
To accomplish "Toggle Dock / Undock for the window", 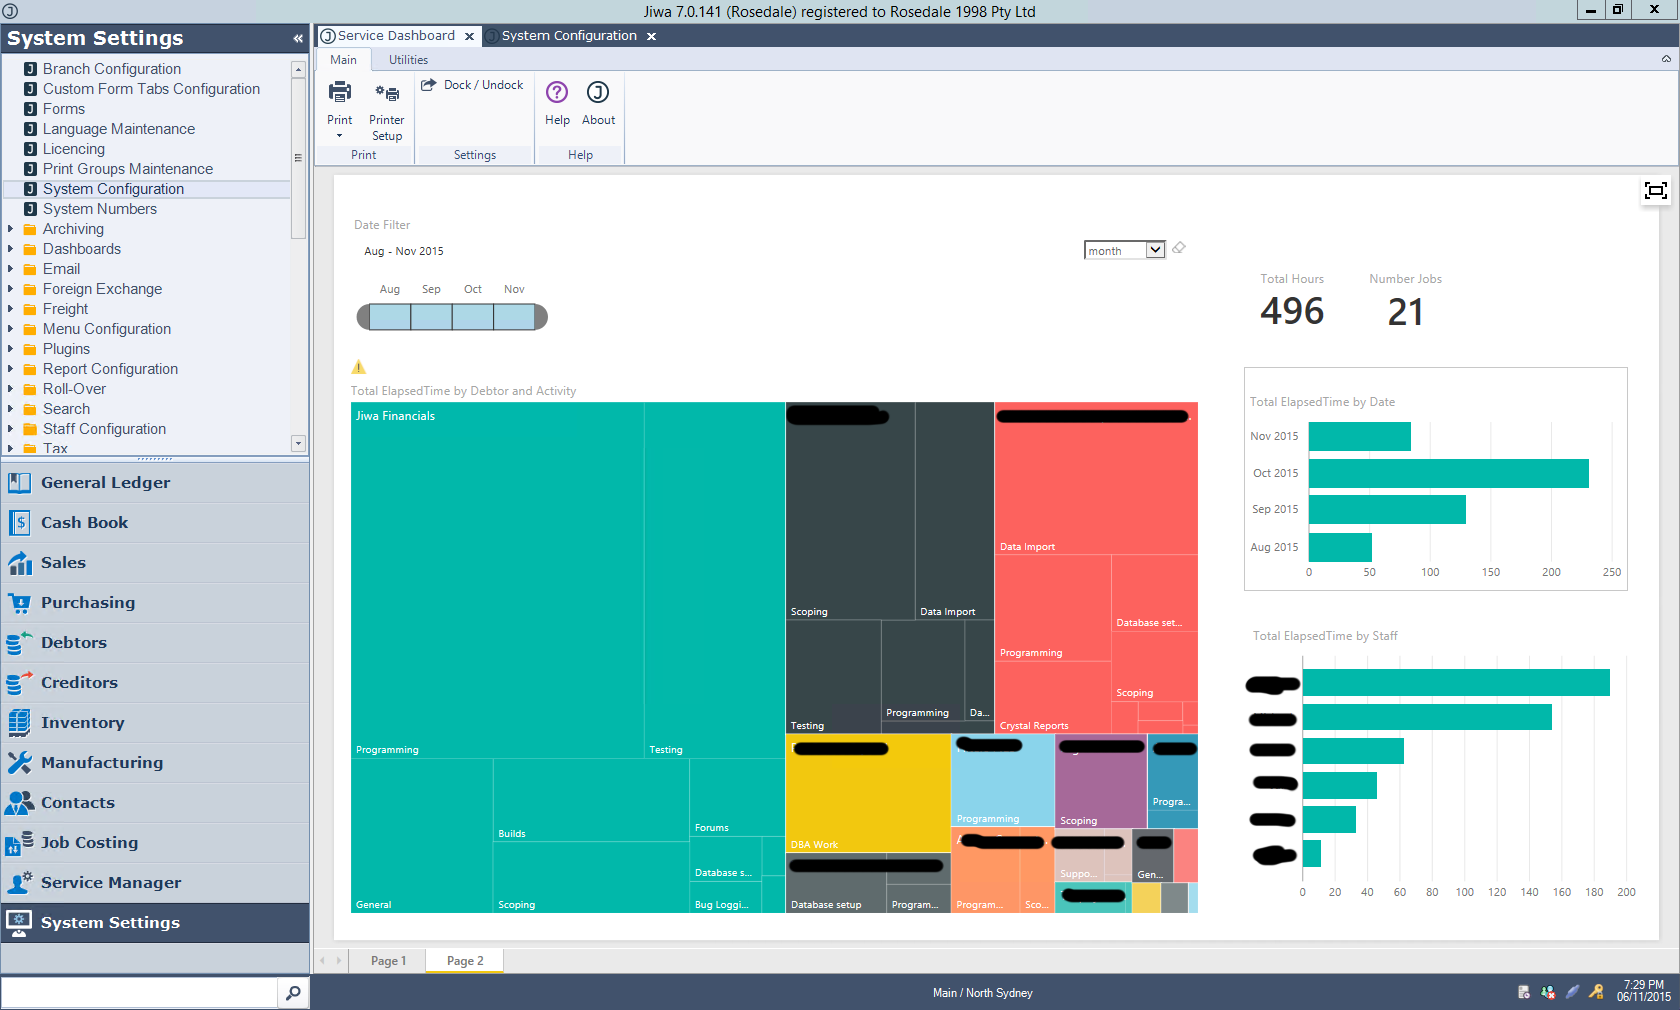I will (472, 85).
